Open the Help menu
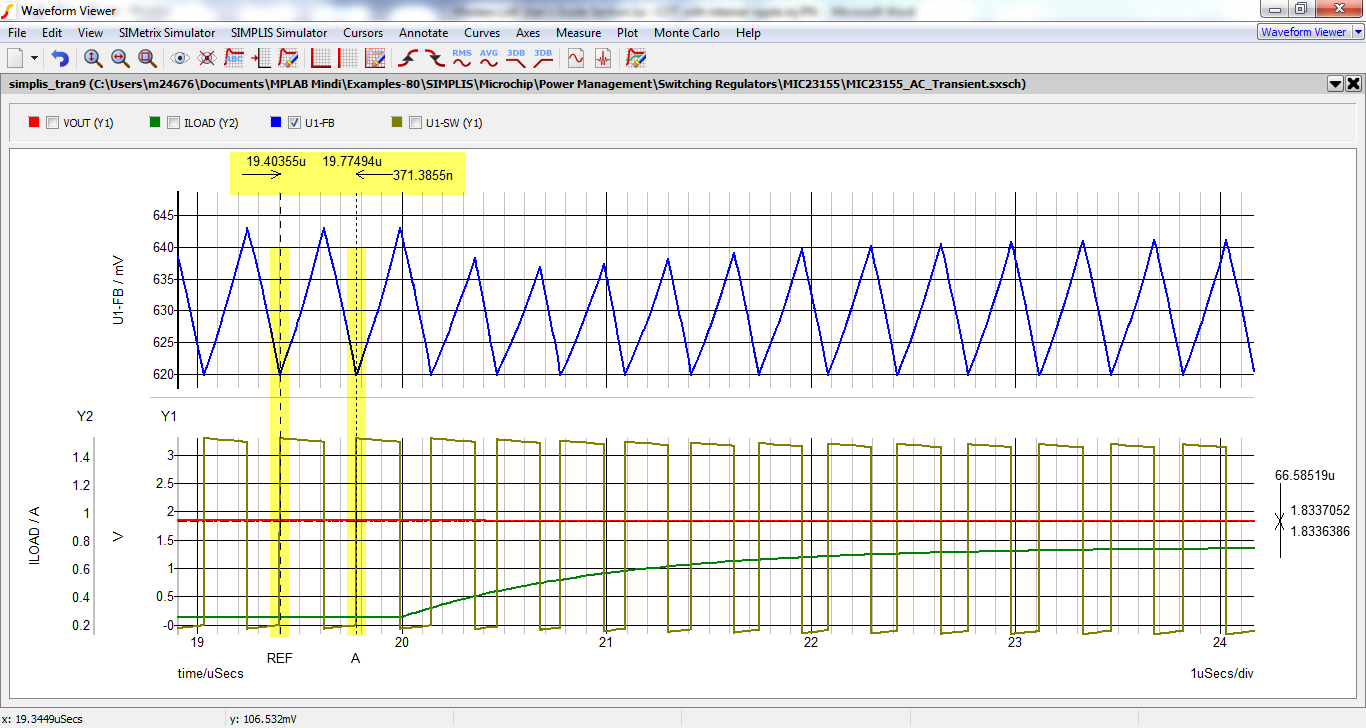 point(748,33)
